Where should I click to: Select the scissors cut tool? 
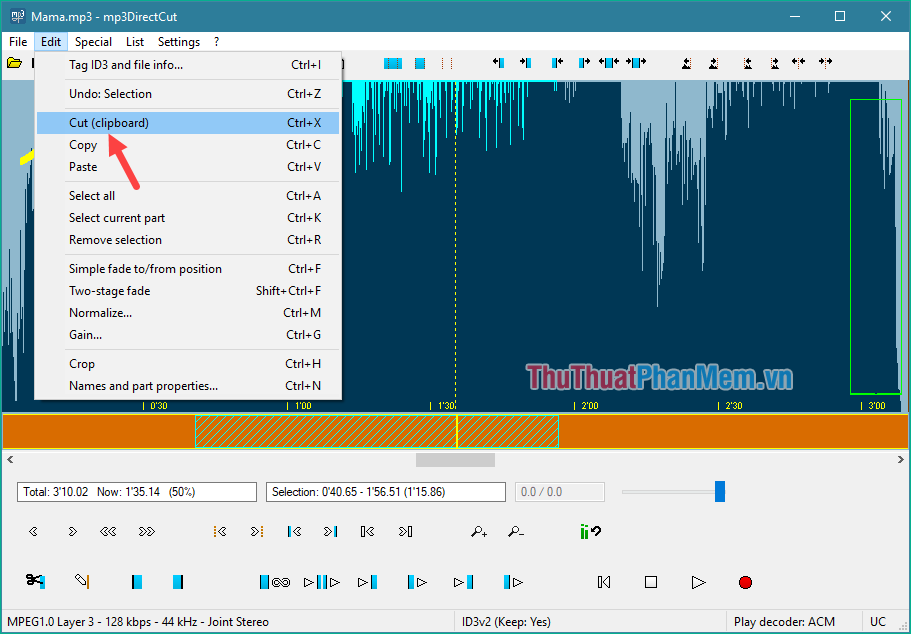coord(33,581)
